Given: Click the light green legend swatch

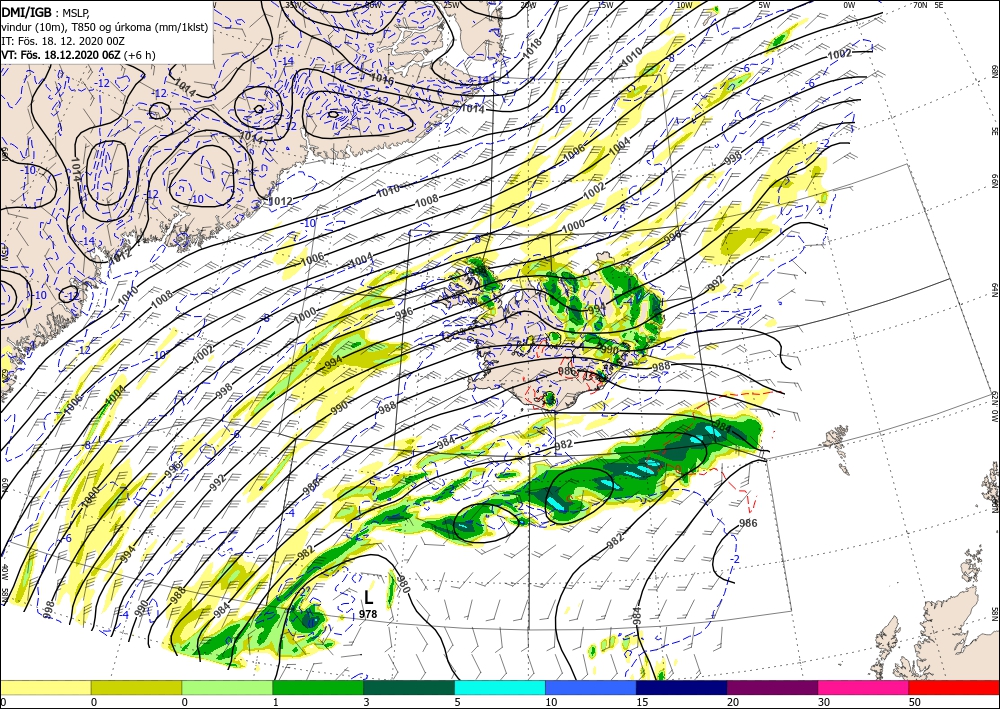Looking at the screenshot, I should pos(227,687).
